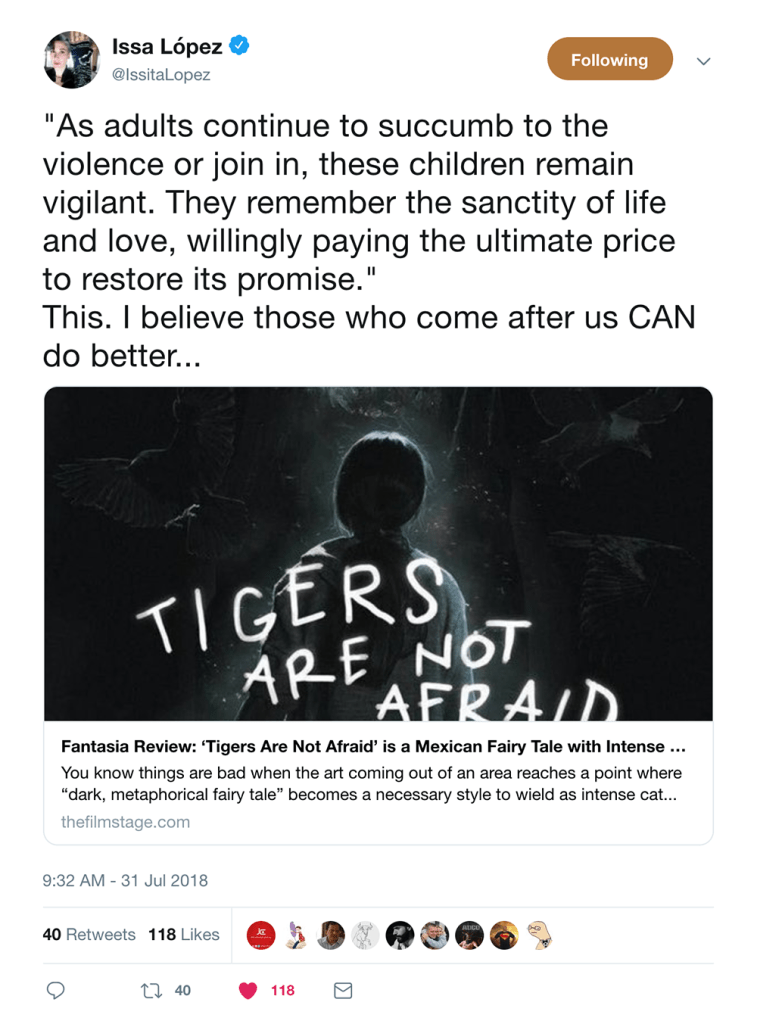Send tweet by direct message envelope icon
757x1024 pixels.
(342, 990)
